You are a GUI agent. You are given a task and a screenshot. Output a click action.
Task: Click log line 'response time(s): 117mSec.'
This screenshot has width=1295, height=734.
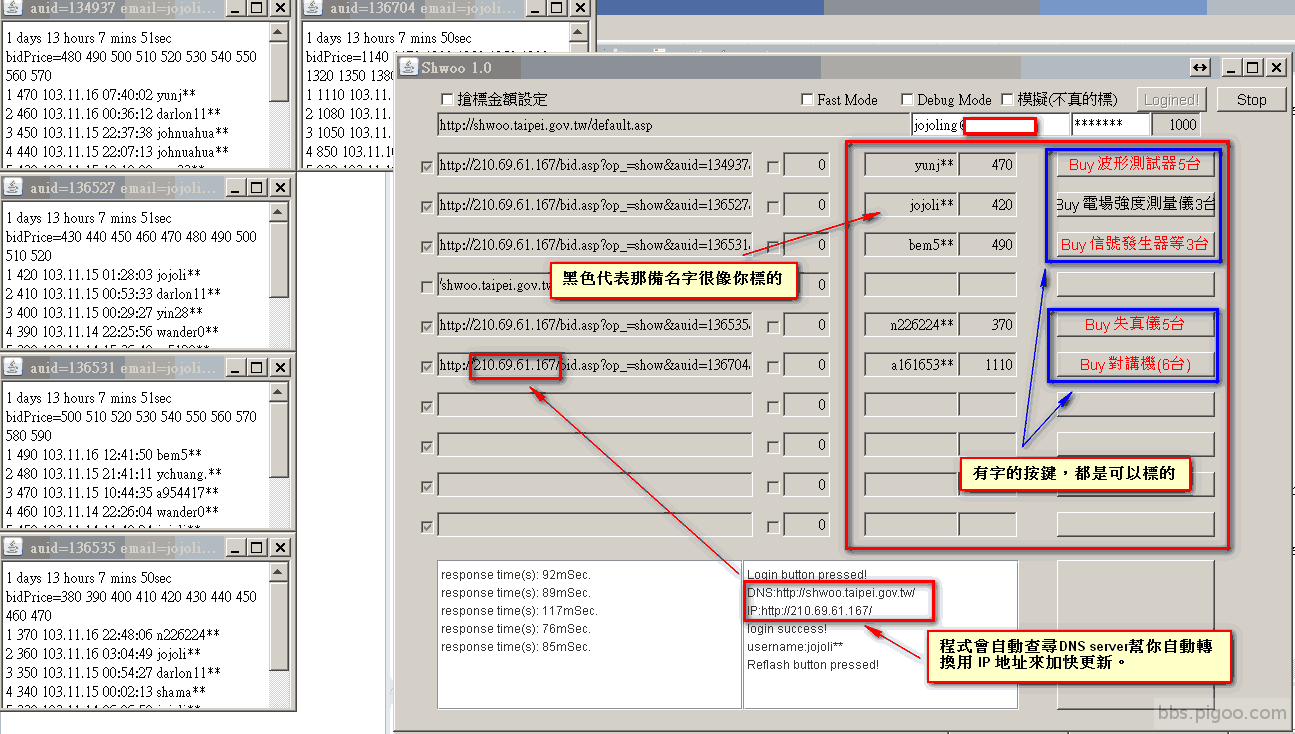click(519, 611)
